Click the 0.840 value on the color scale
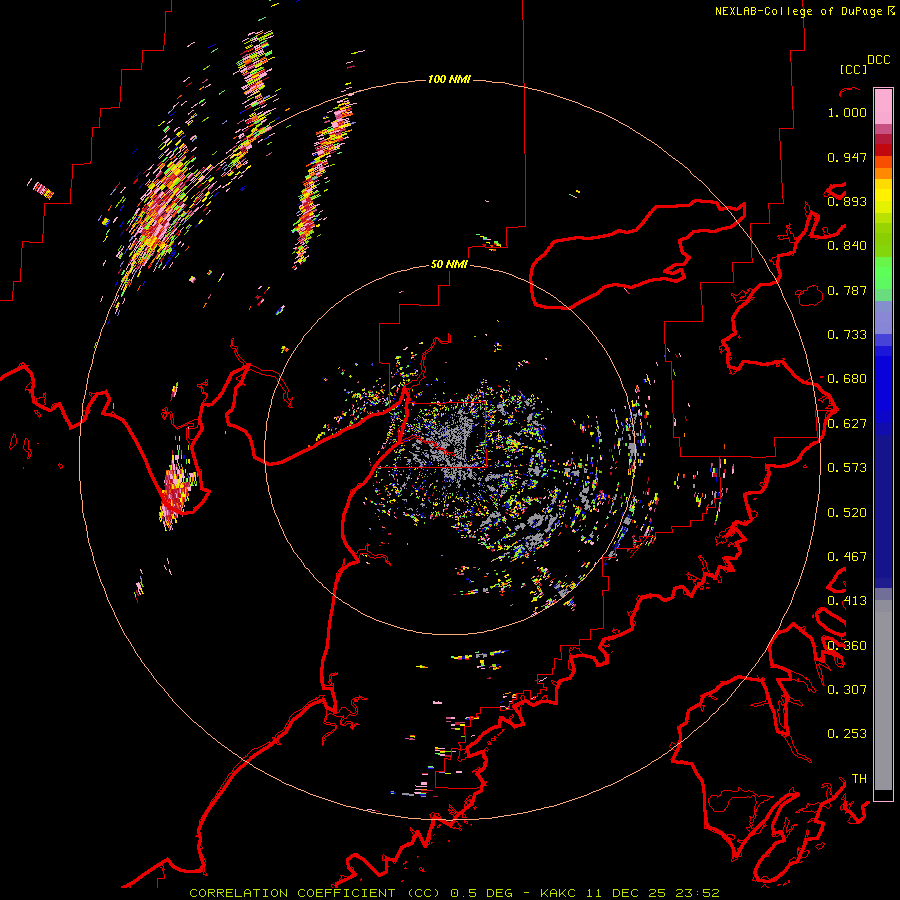 pyautogui.click(x=847, y=246)
